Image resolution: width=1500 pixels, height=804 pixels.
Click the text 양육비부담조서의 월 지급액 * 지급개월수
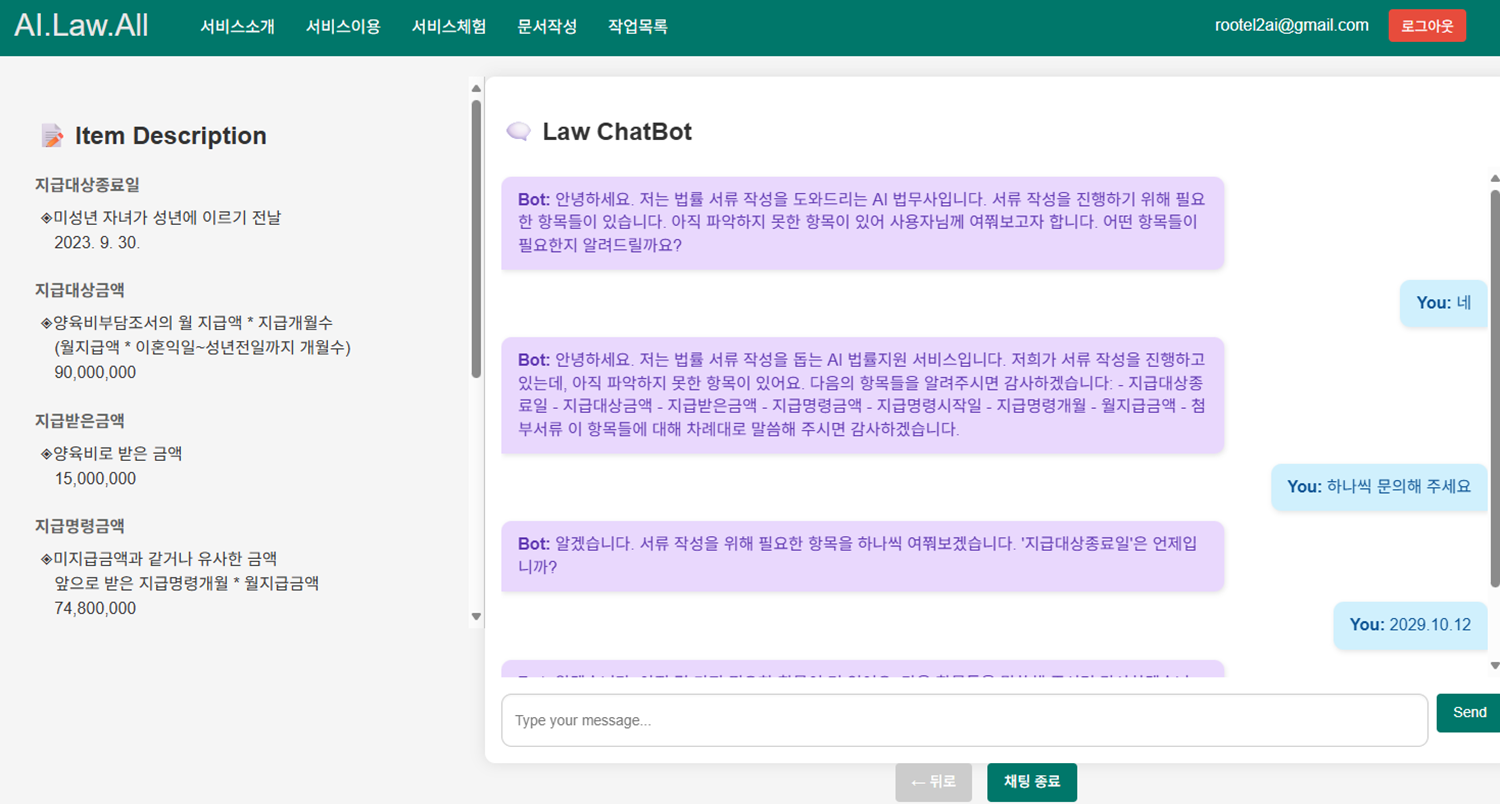(x=193, y=323)
